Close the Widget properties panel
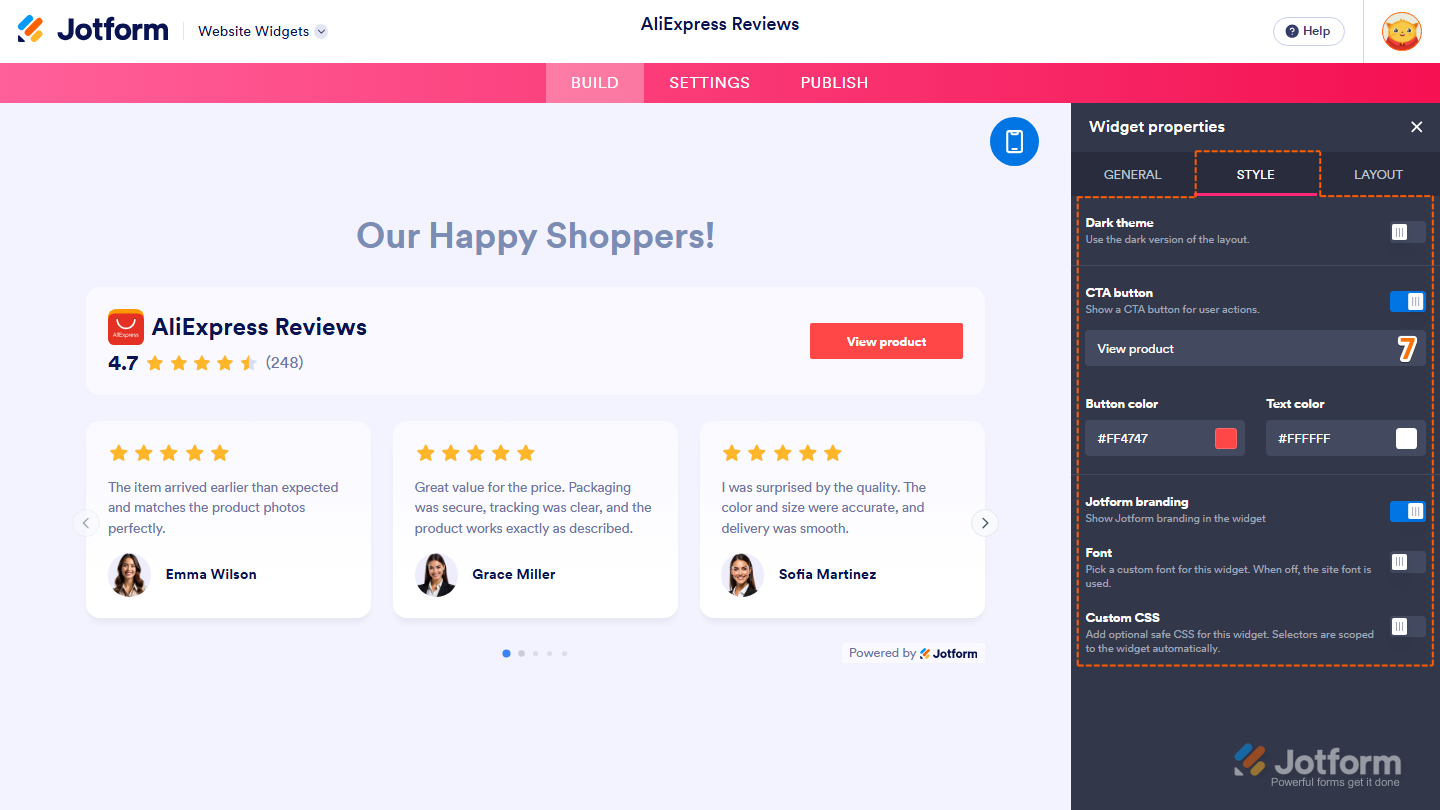Screen dimensions: 1440x810 click(x=1416, y=127)
